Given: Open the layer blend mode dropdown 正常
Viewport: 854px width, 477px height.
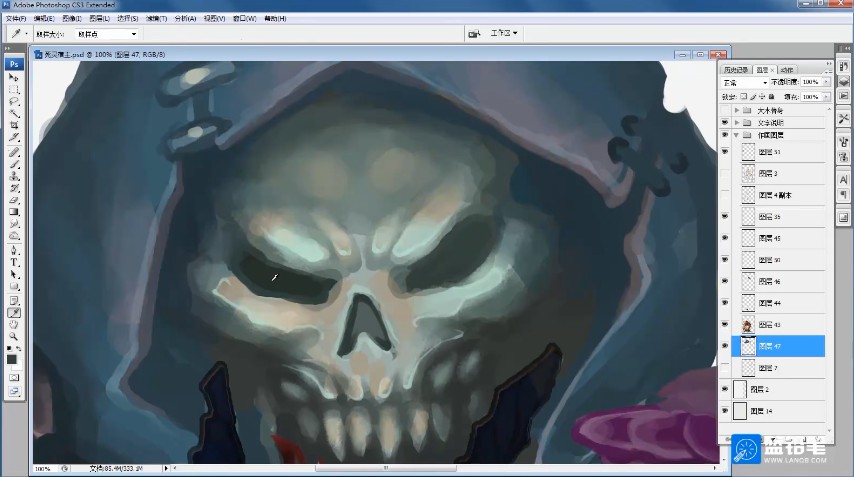Looking at the screenshot, I should click(x=745, y=82).
